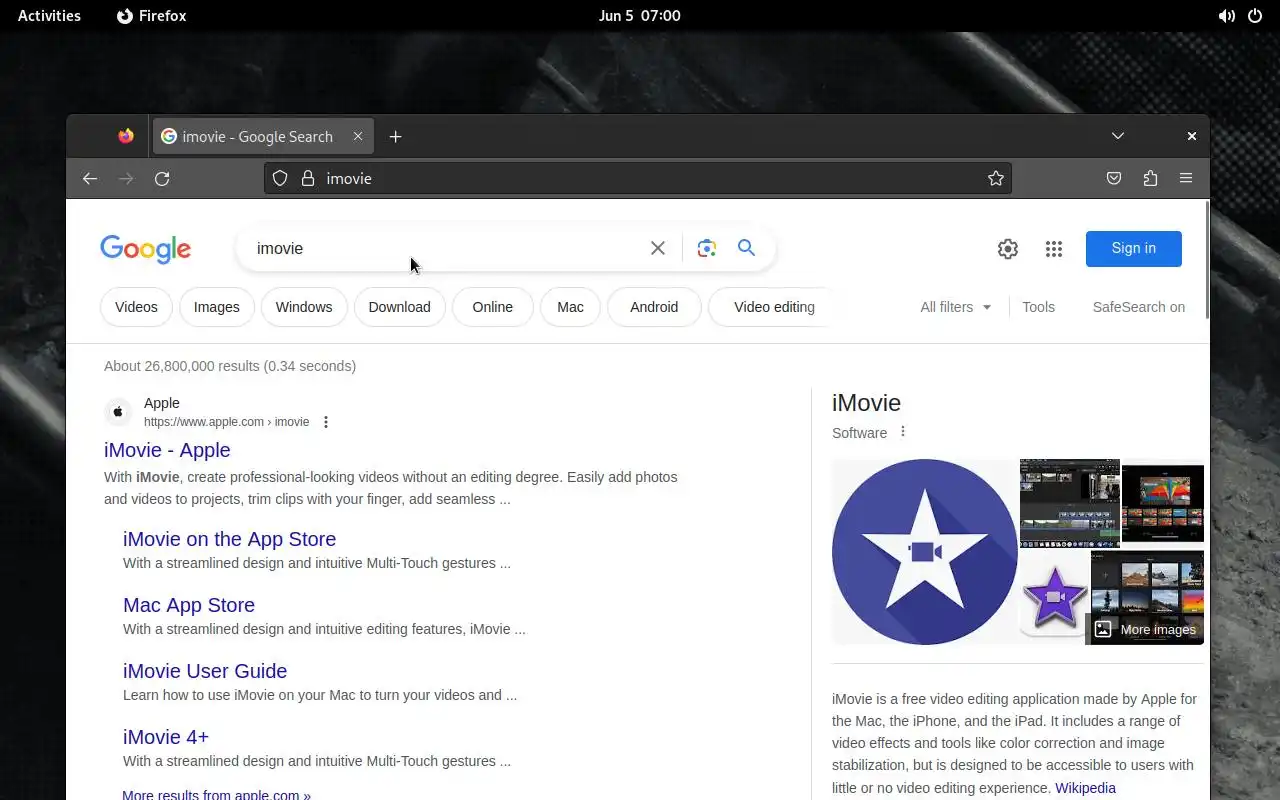Open a new tab with plus button
This screenshot has width=1280, height=800.
click(x=395, y=136)
